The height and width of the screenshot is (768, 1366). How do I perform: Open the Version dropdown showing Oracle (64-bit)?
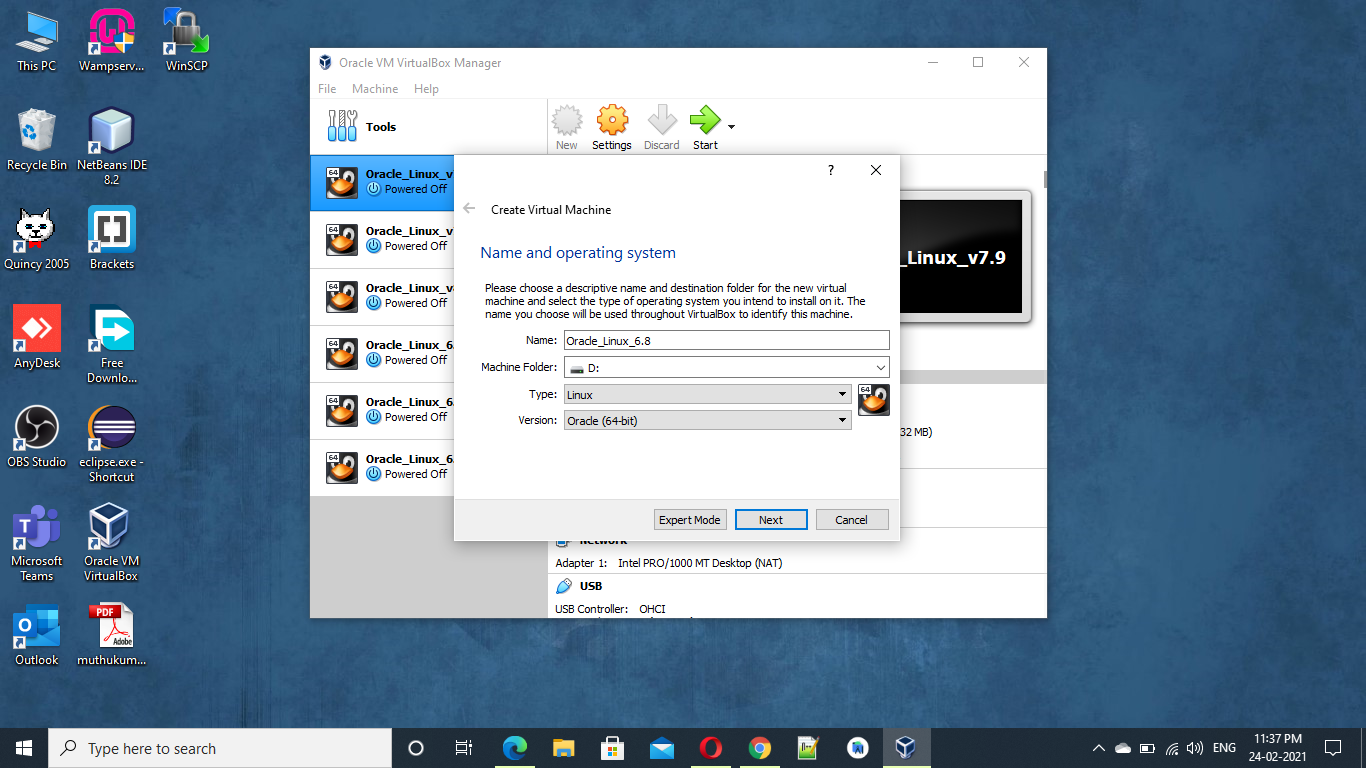click(x=708, y=420)
